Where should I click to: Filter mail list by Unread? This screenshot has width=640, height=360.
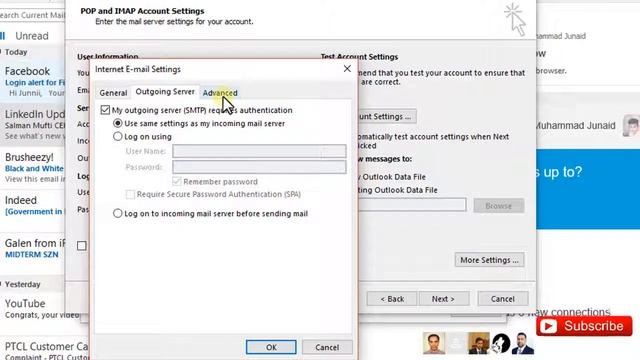point(32,36)
